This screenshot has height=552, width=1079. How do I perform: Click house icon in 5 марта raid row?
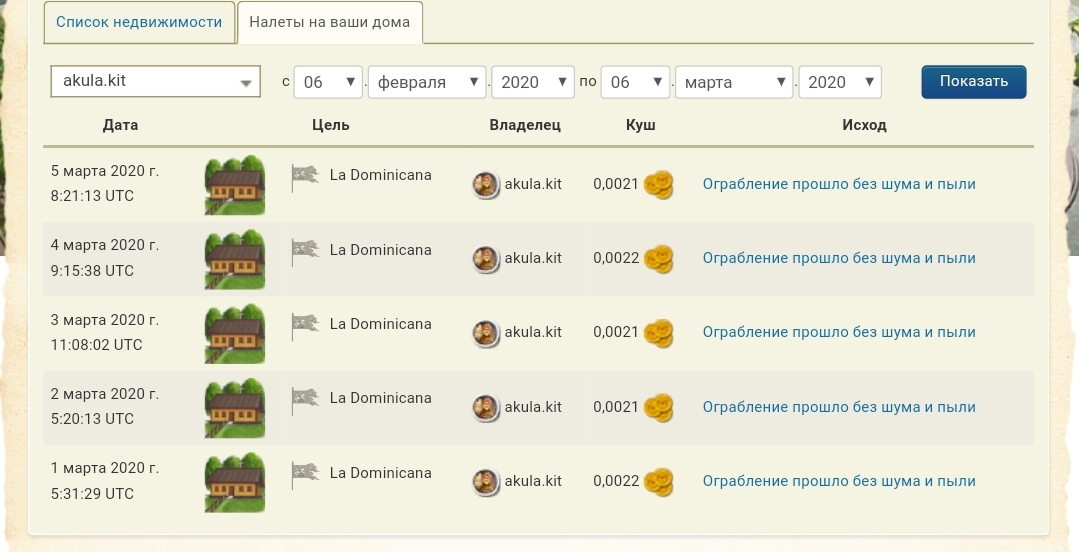[235, 184]
